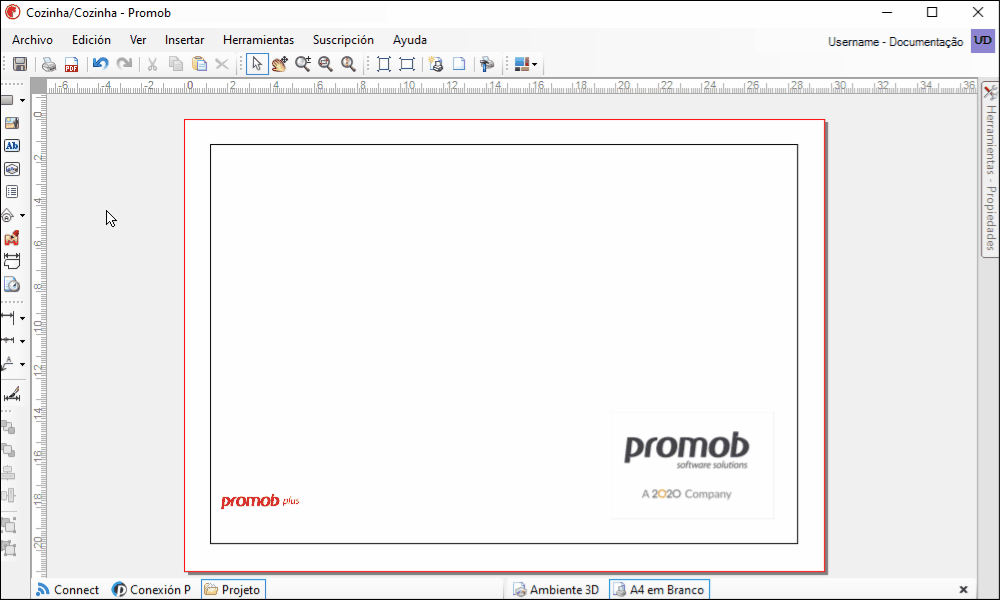Open the Ver menu
This screenshot has height=600, width=1000.
[x=138, y=40]
